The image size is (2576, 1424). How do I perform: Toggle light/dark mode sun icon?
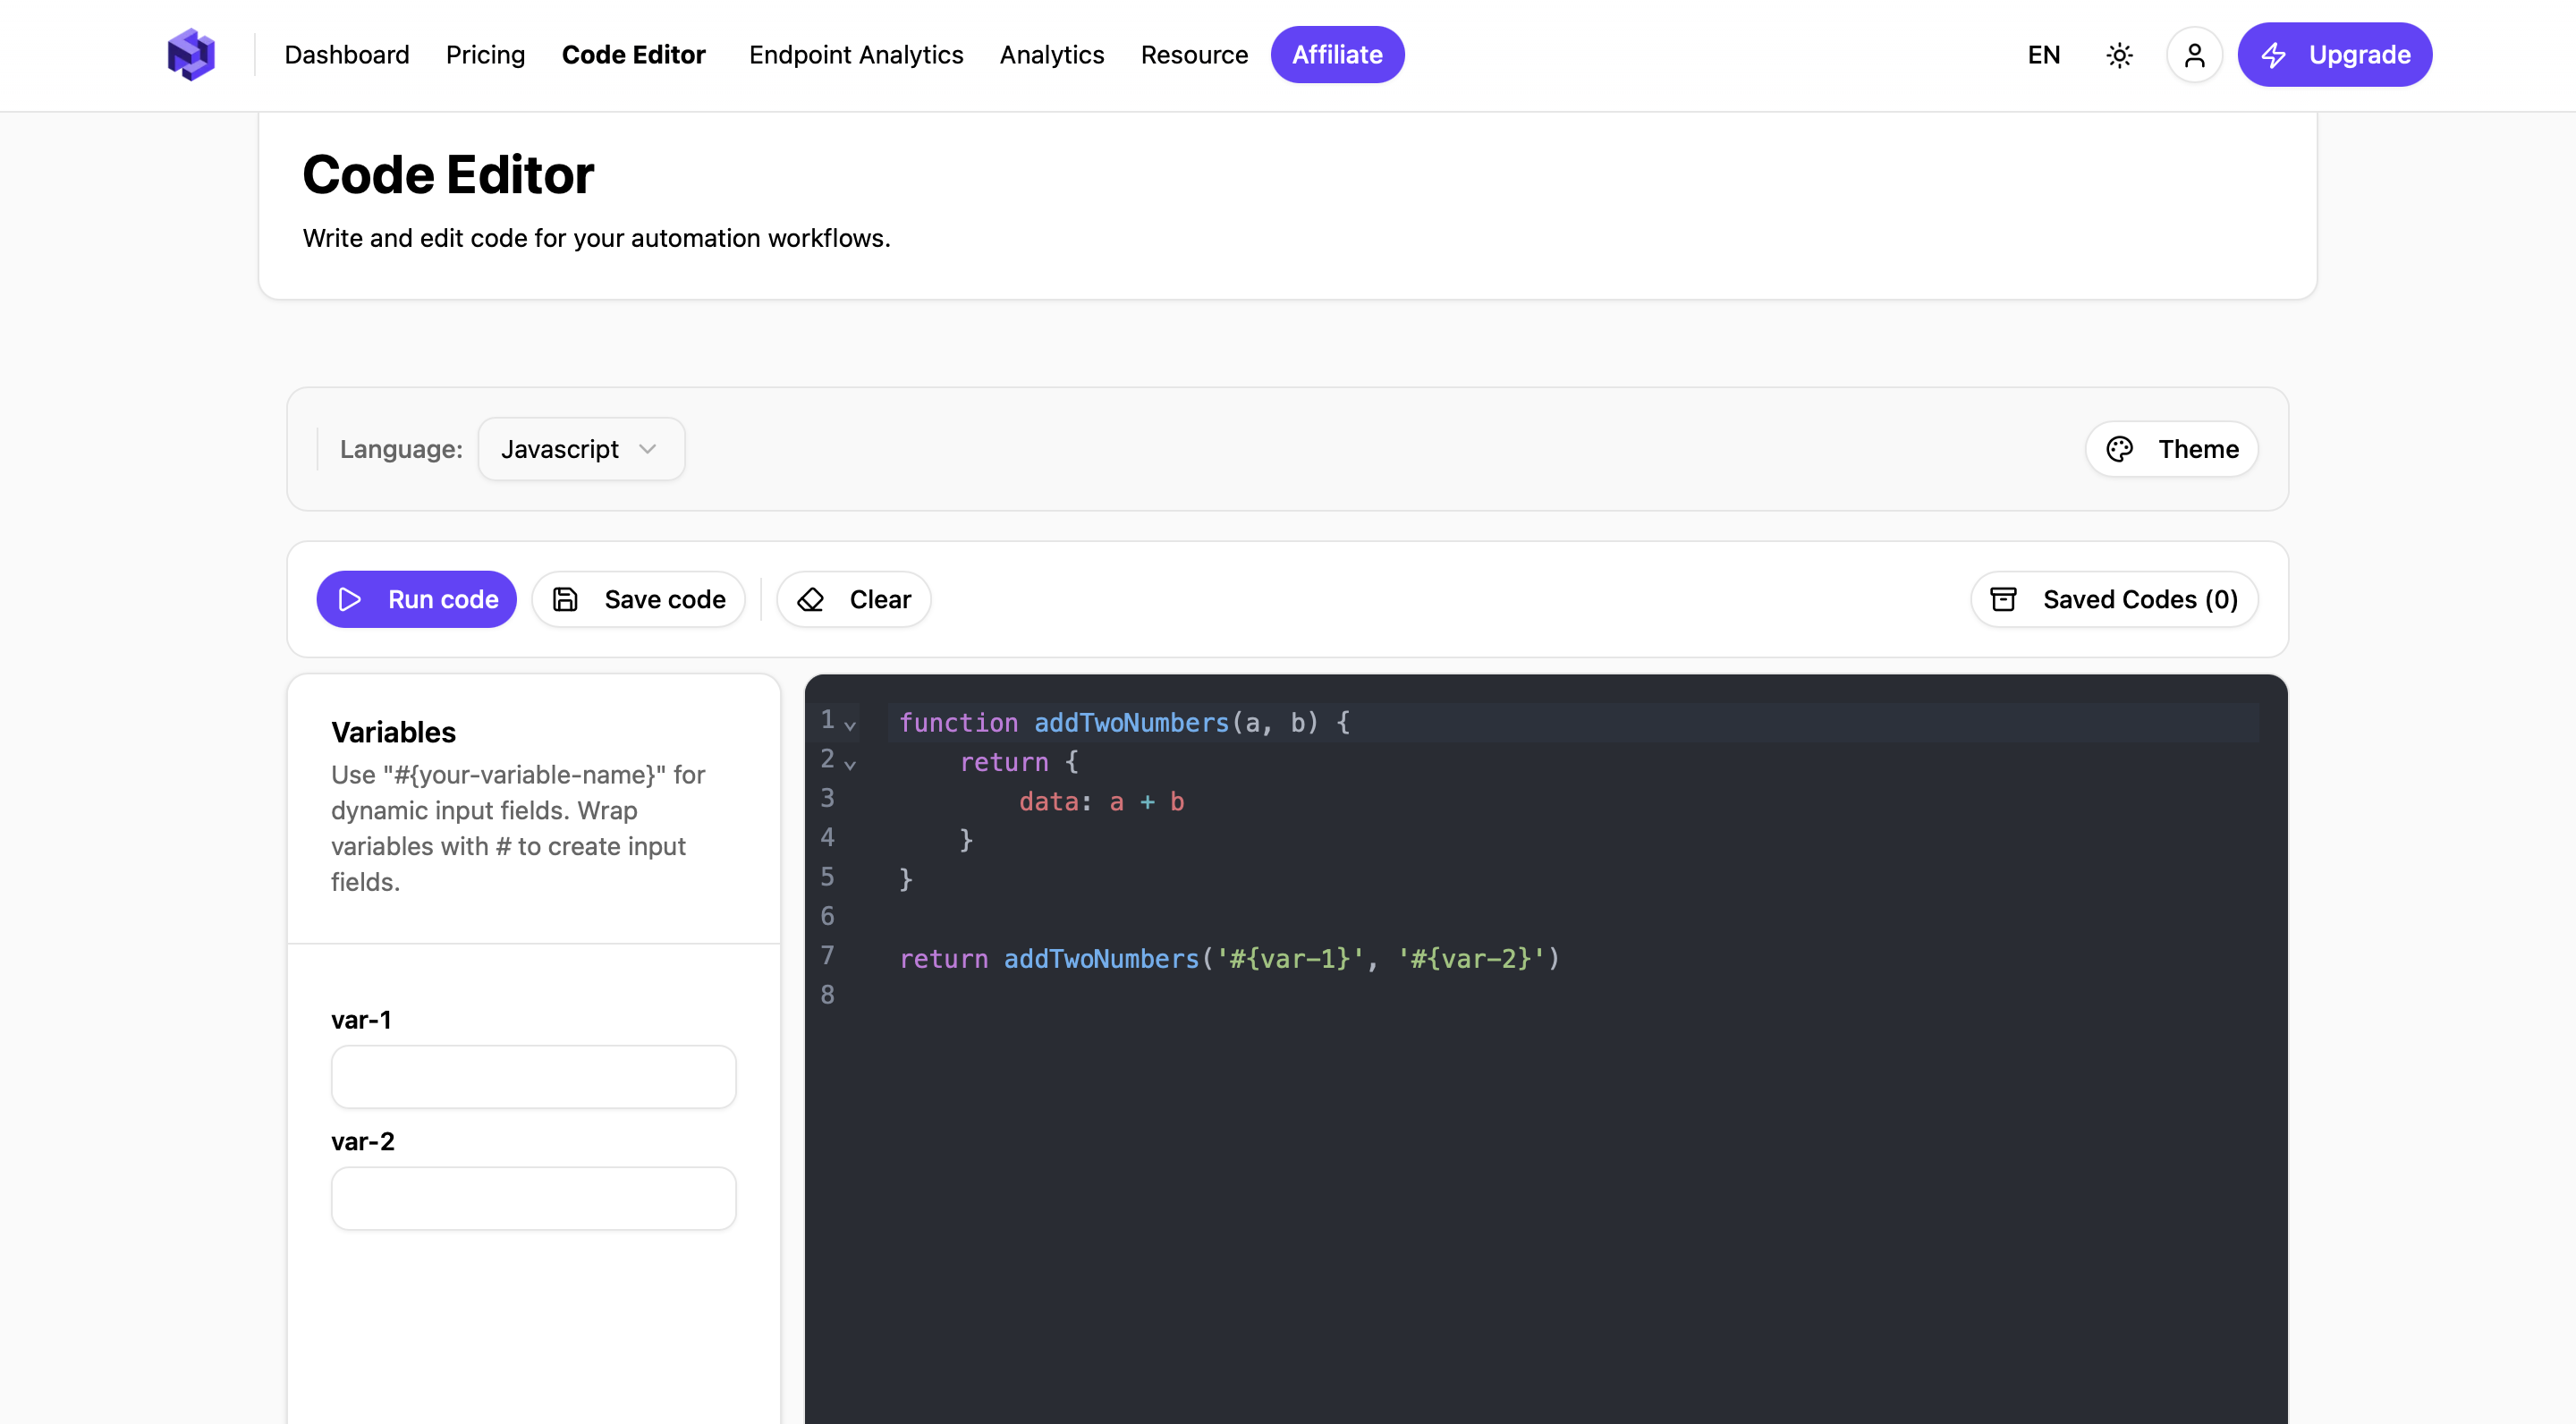click(2119, 55)
